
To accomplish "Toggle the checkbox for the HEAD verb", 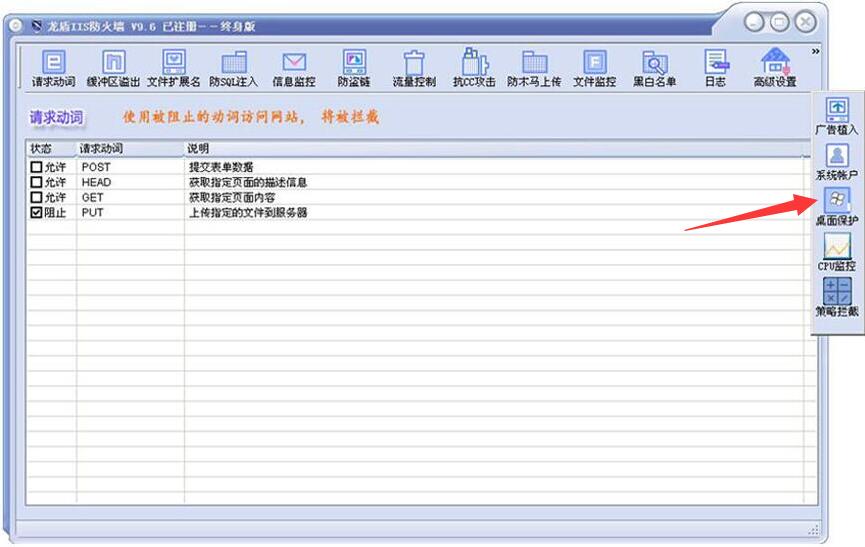I will tap(36, 182).
